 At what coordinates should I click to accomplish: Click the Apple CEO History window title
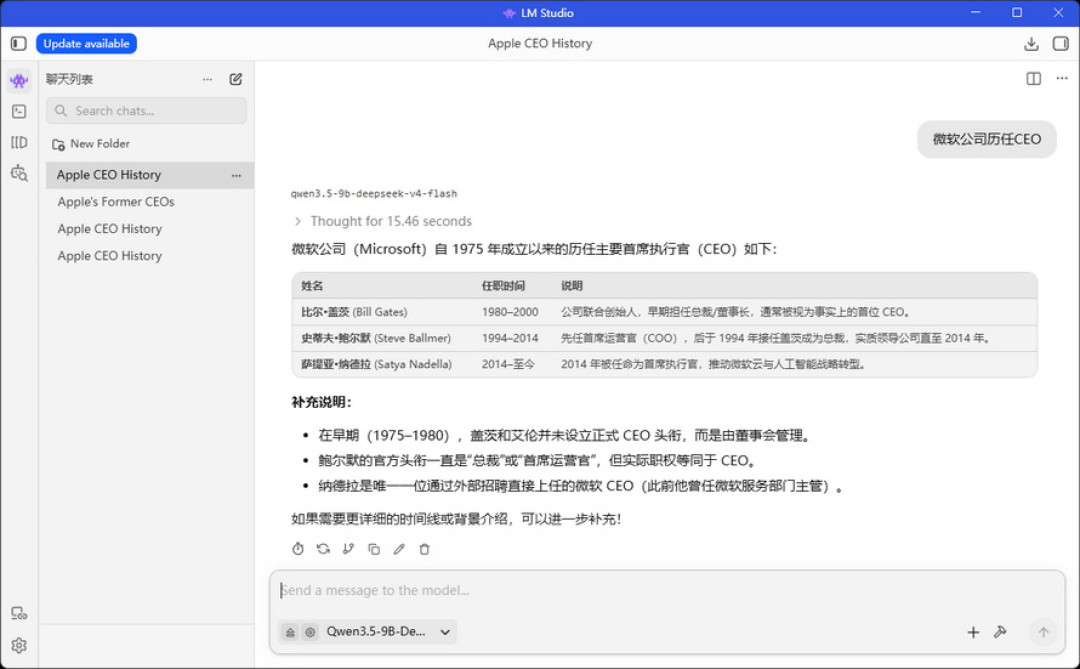pyautogui.click(x=540, y=43)
